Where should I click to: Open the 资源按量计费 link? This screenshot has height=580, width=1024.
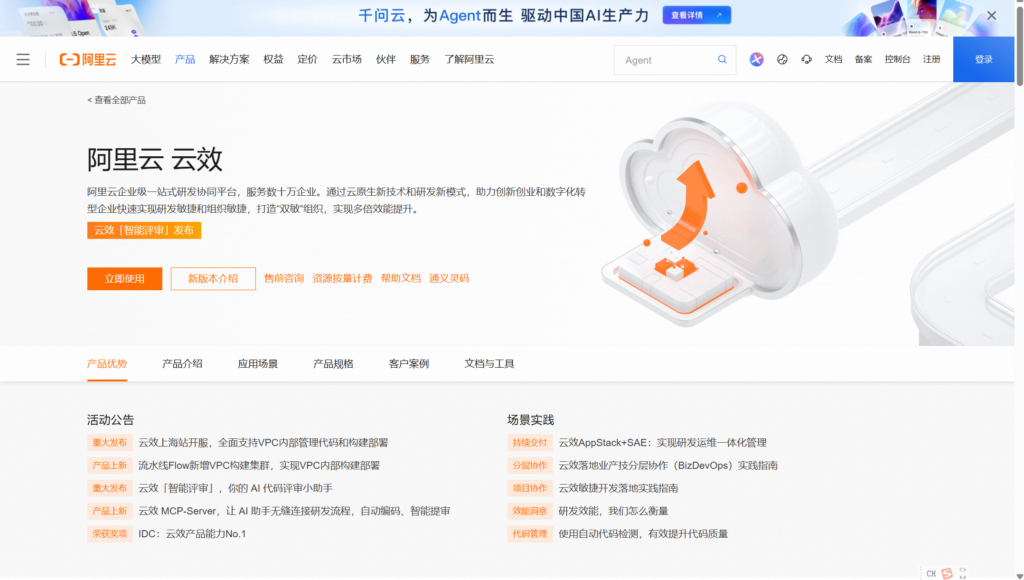coord(342,278)
